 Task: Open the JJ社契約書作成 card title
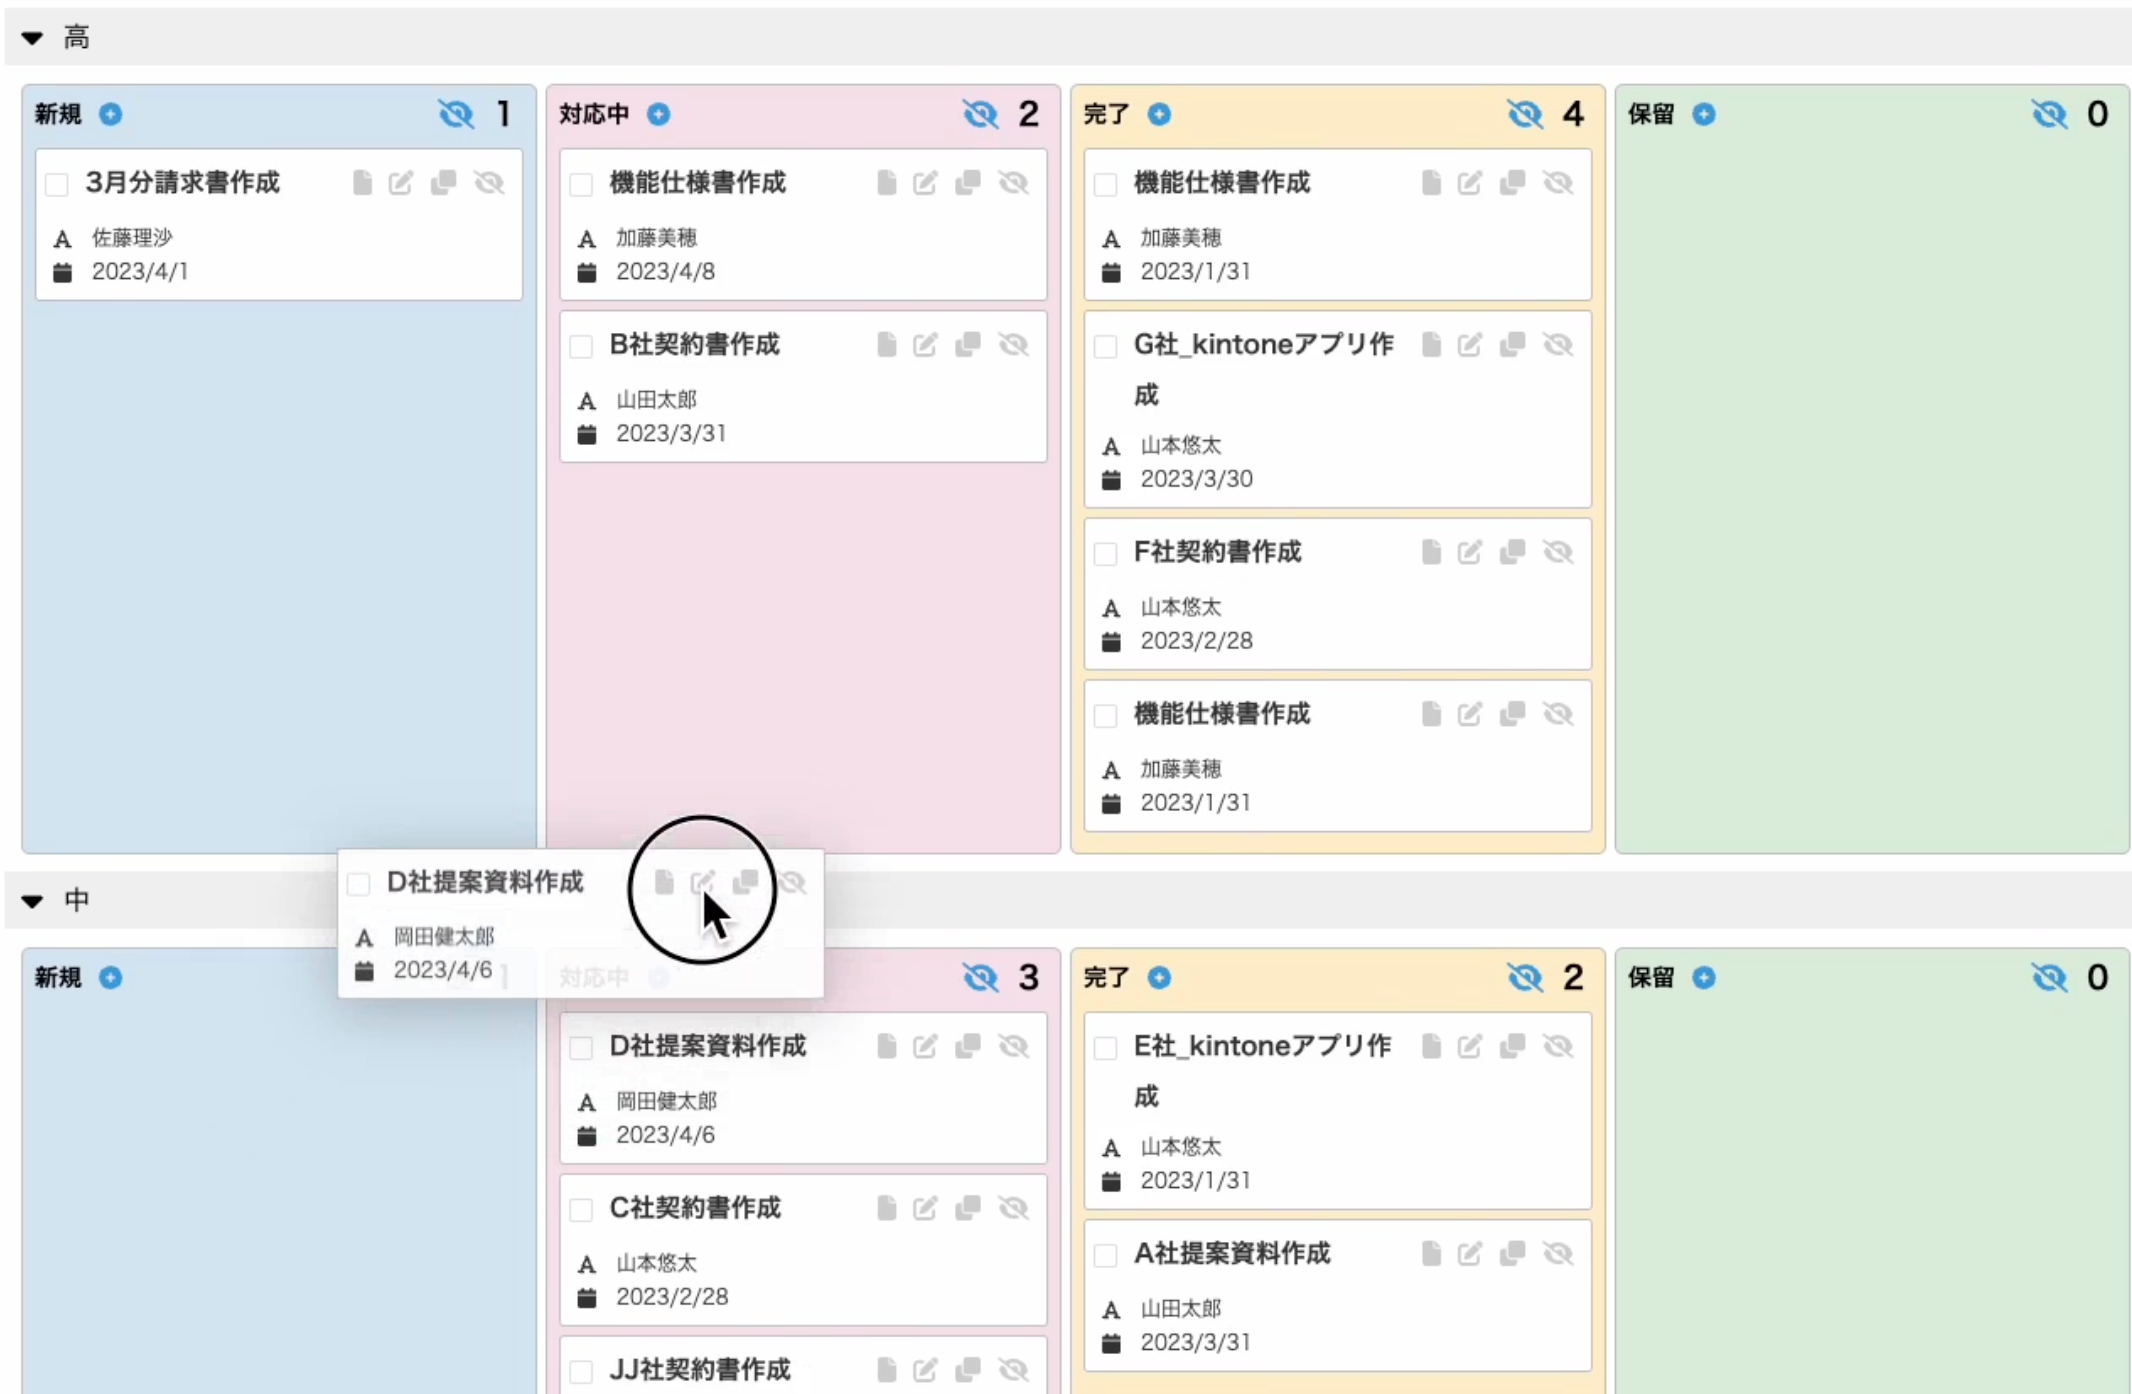pos(700,1369)
